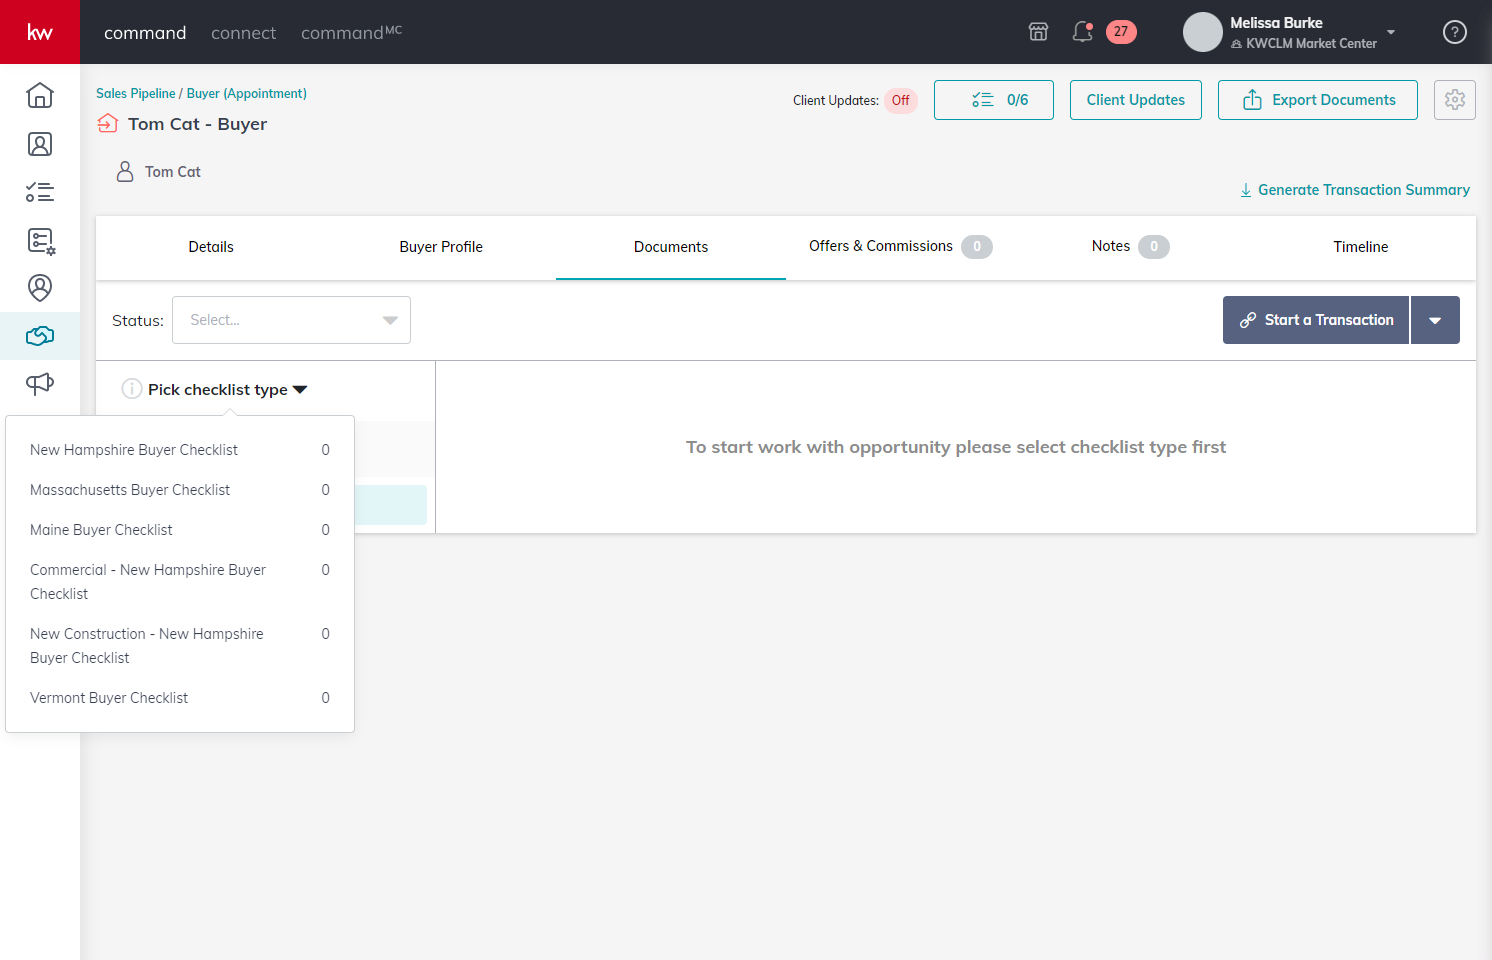
Task: Open notifications bell icon
Action: point(1082,32)
